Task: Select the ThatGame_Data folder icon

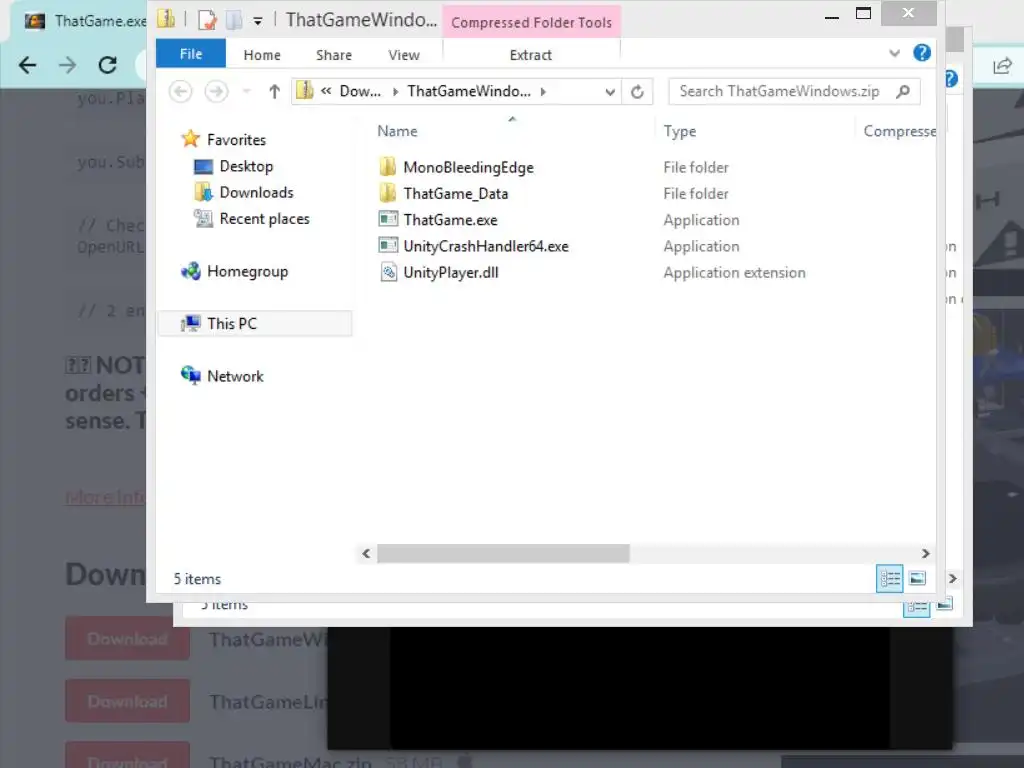Action: click(387, 193)
